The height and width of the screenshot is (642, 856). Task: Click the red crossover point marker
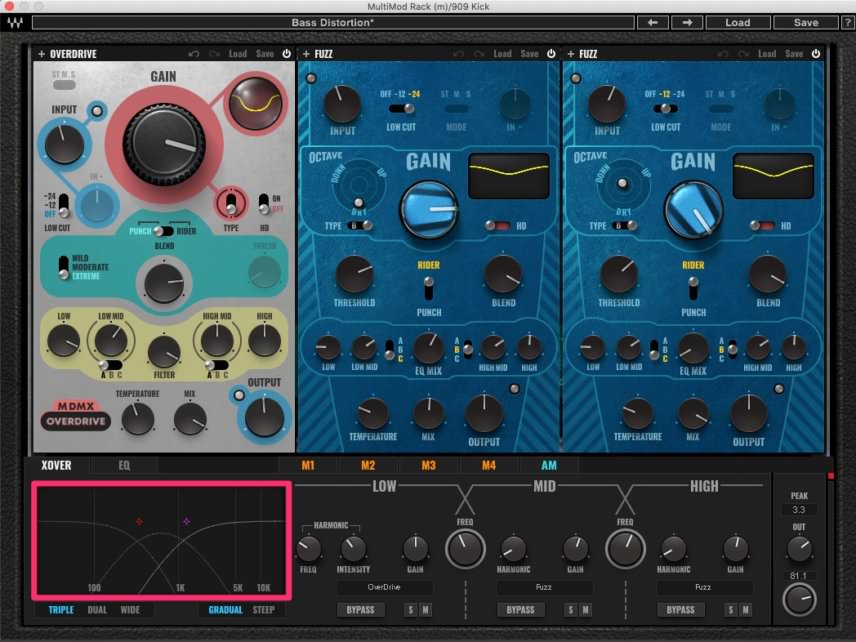[x=139, y=521]
